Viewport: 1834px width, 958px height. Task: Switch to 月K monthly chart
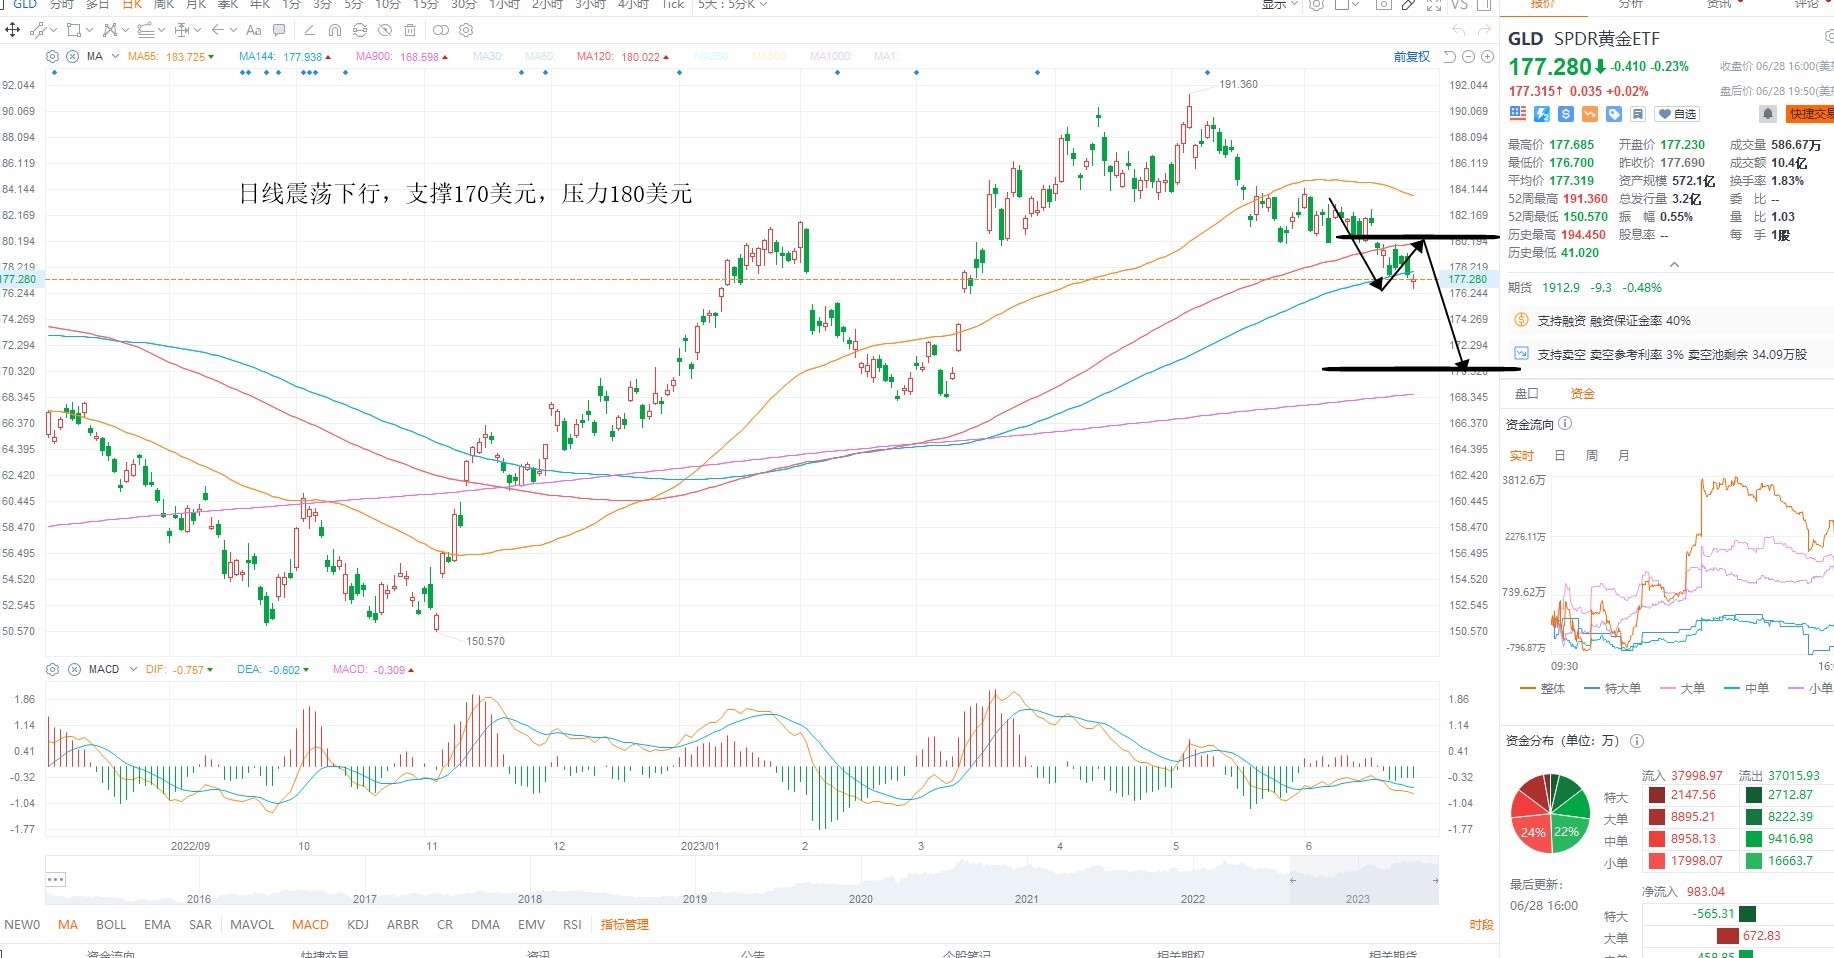point(196,5)
